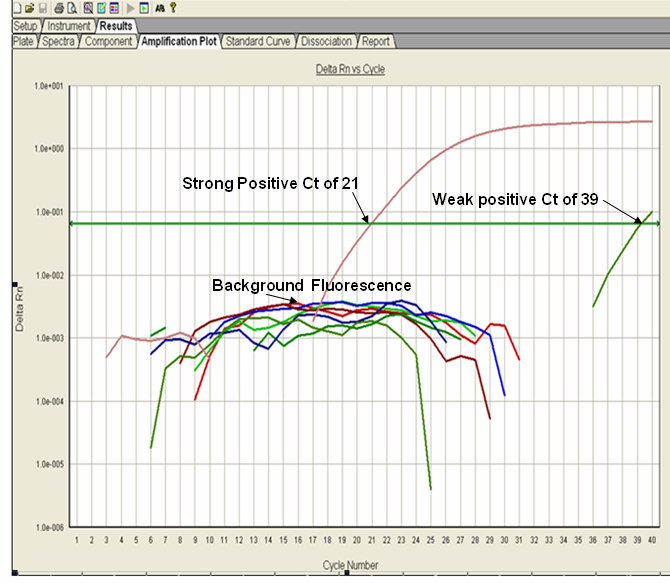The image size is (670, 583).
Task: Select the Results tab
Action: pos(116,26)
